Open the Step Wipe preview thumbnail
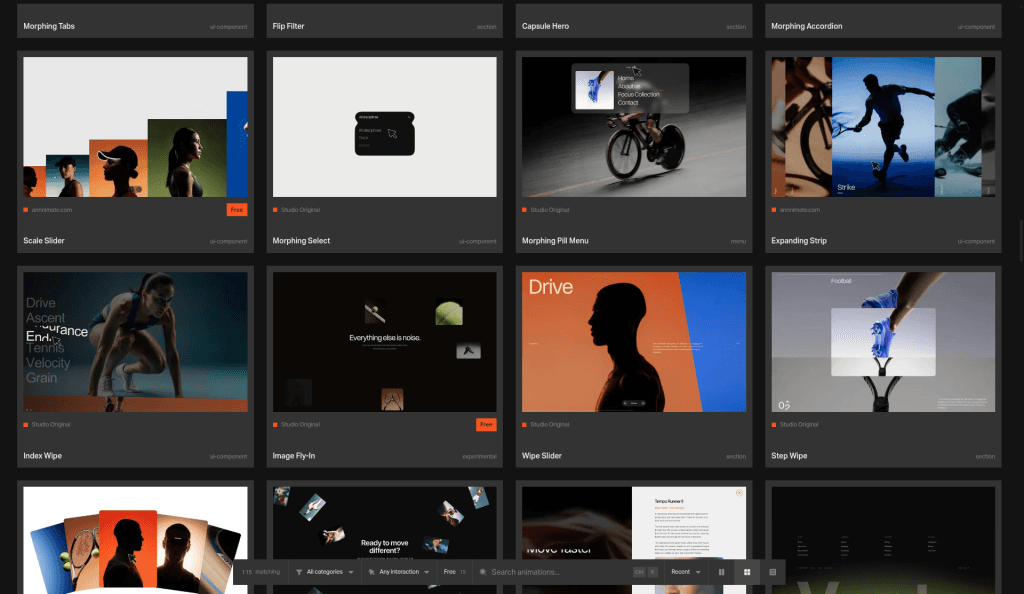The image size is (1024, 594). click(x=884, y=342)
